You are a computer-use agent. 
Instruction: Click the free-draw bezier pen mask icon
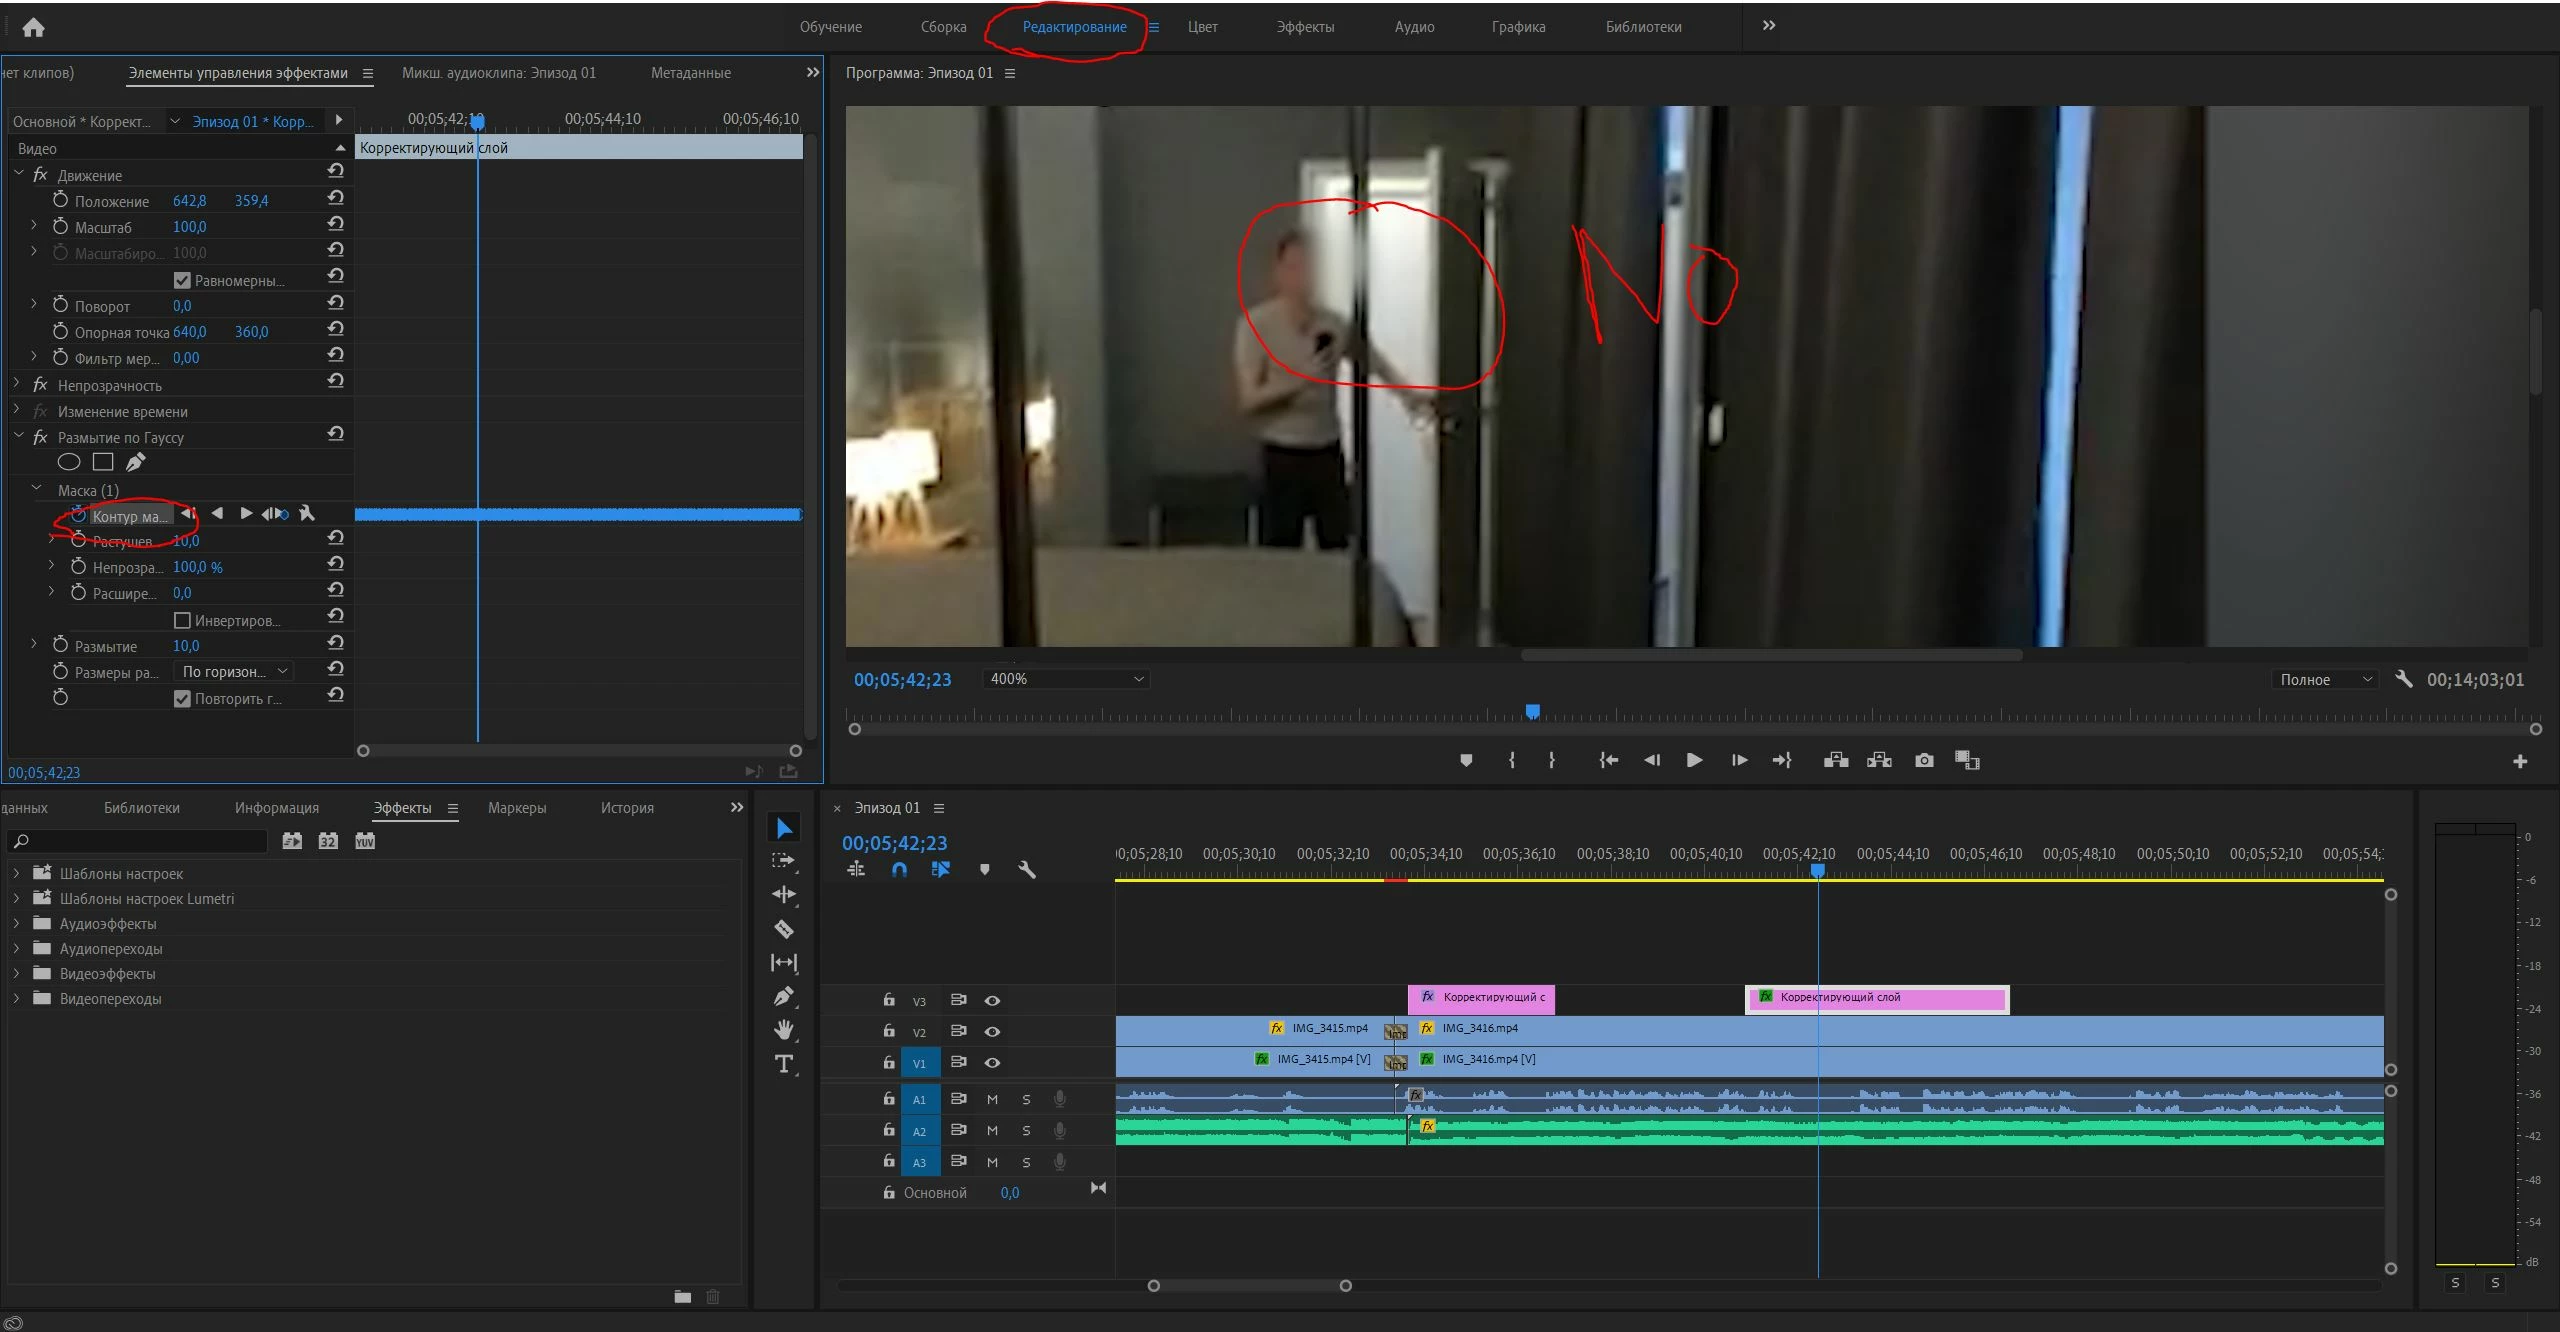(136, 462)
